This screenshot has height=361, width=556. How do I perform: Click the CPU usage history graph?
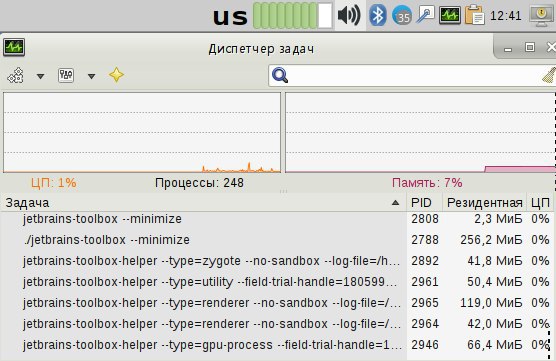[142, 133]
